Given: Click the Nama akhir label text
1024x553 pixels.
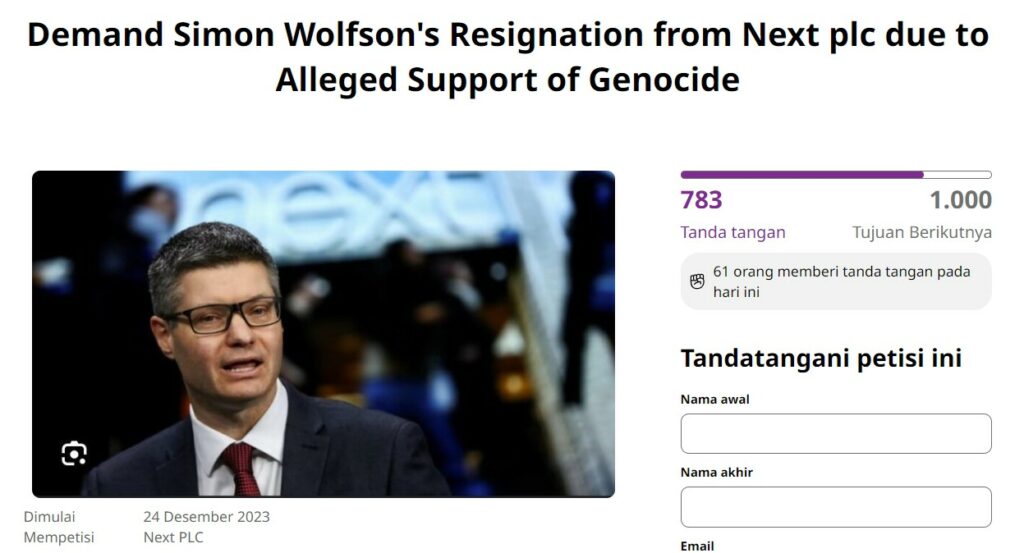Looking at the screenshot, I should coord(716,472).
